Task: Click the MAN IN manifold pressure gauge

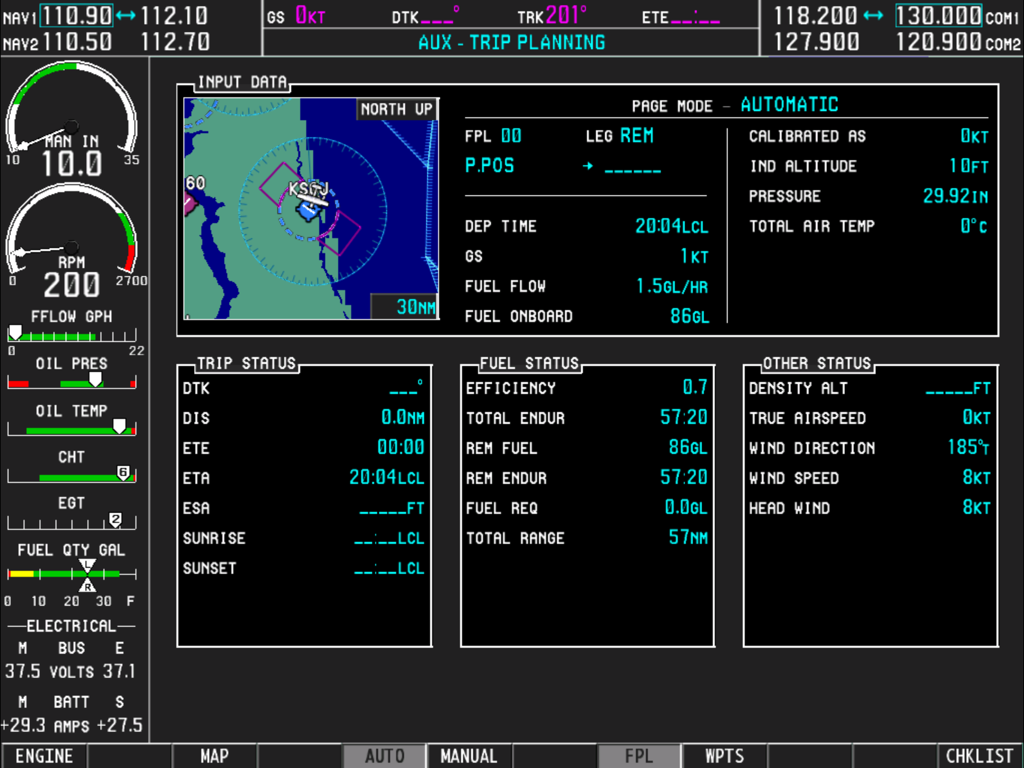Action: click(70, 130)
